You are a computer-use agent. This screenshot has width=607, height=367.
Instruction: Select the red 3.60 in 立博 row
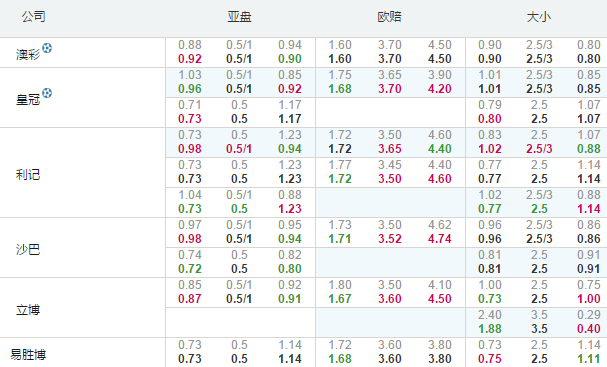click(x=390, y=299)
